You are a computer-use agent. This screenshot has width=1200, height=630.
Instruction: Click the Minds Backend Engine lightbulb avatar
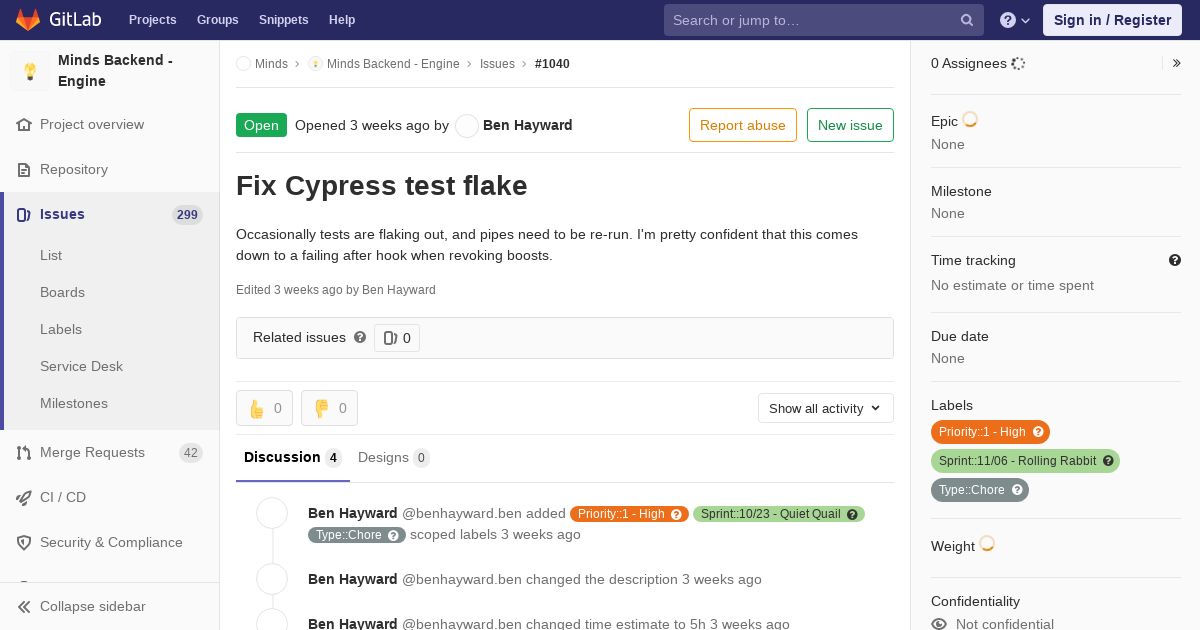(30, 71)
